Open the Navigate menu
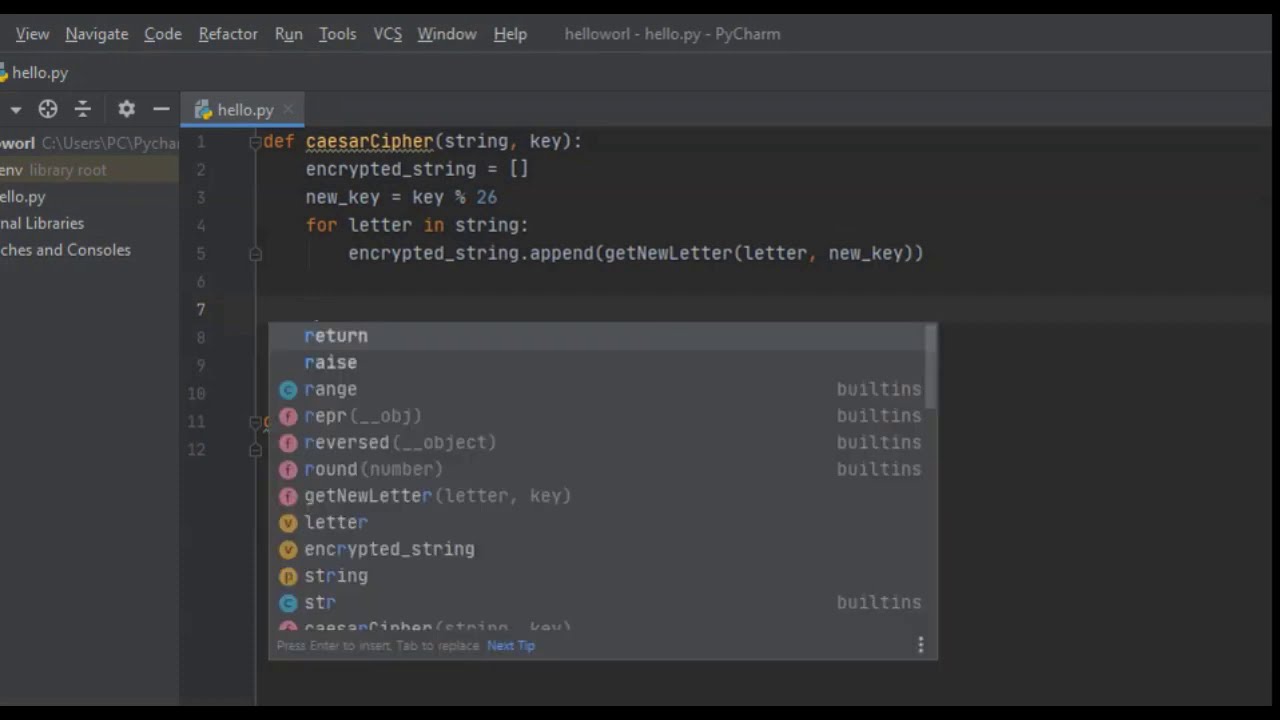The height and width of the screenshot is (720, 1280). (x=97, y=34)
